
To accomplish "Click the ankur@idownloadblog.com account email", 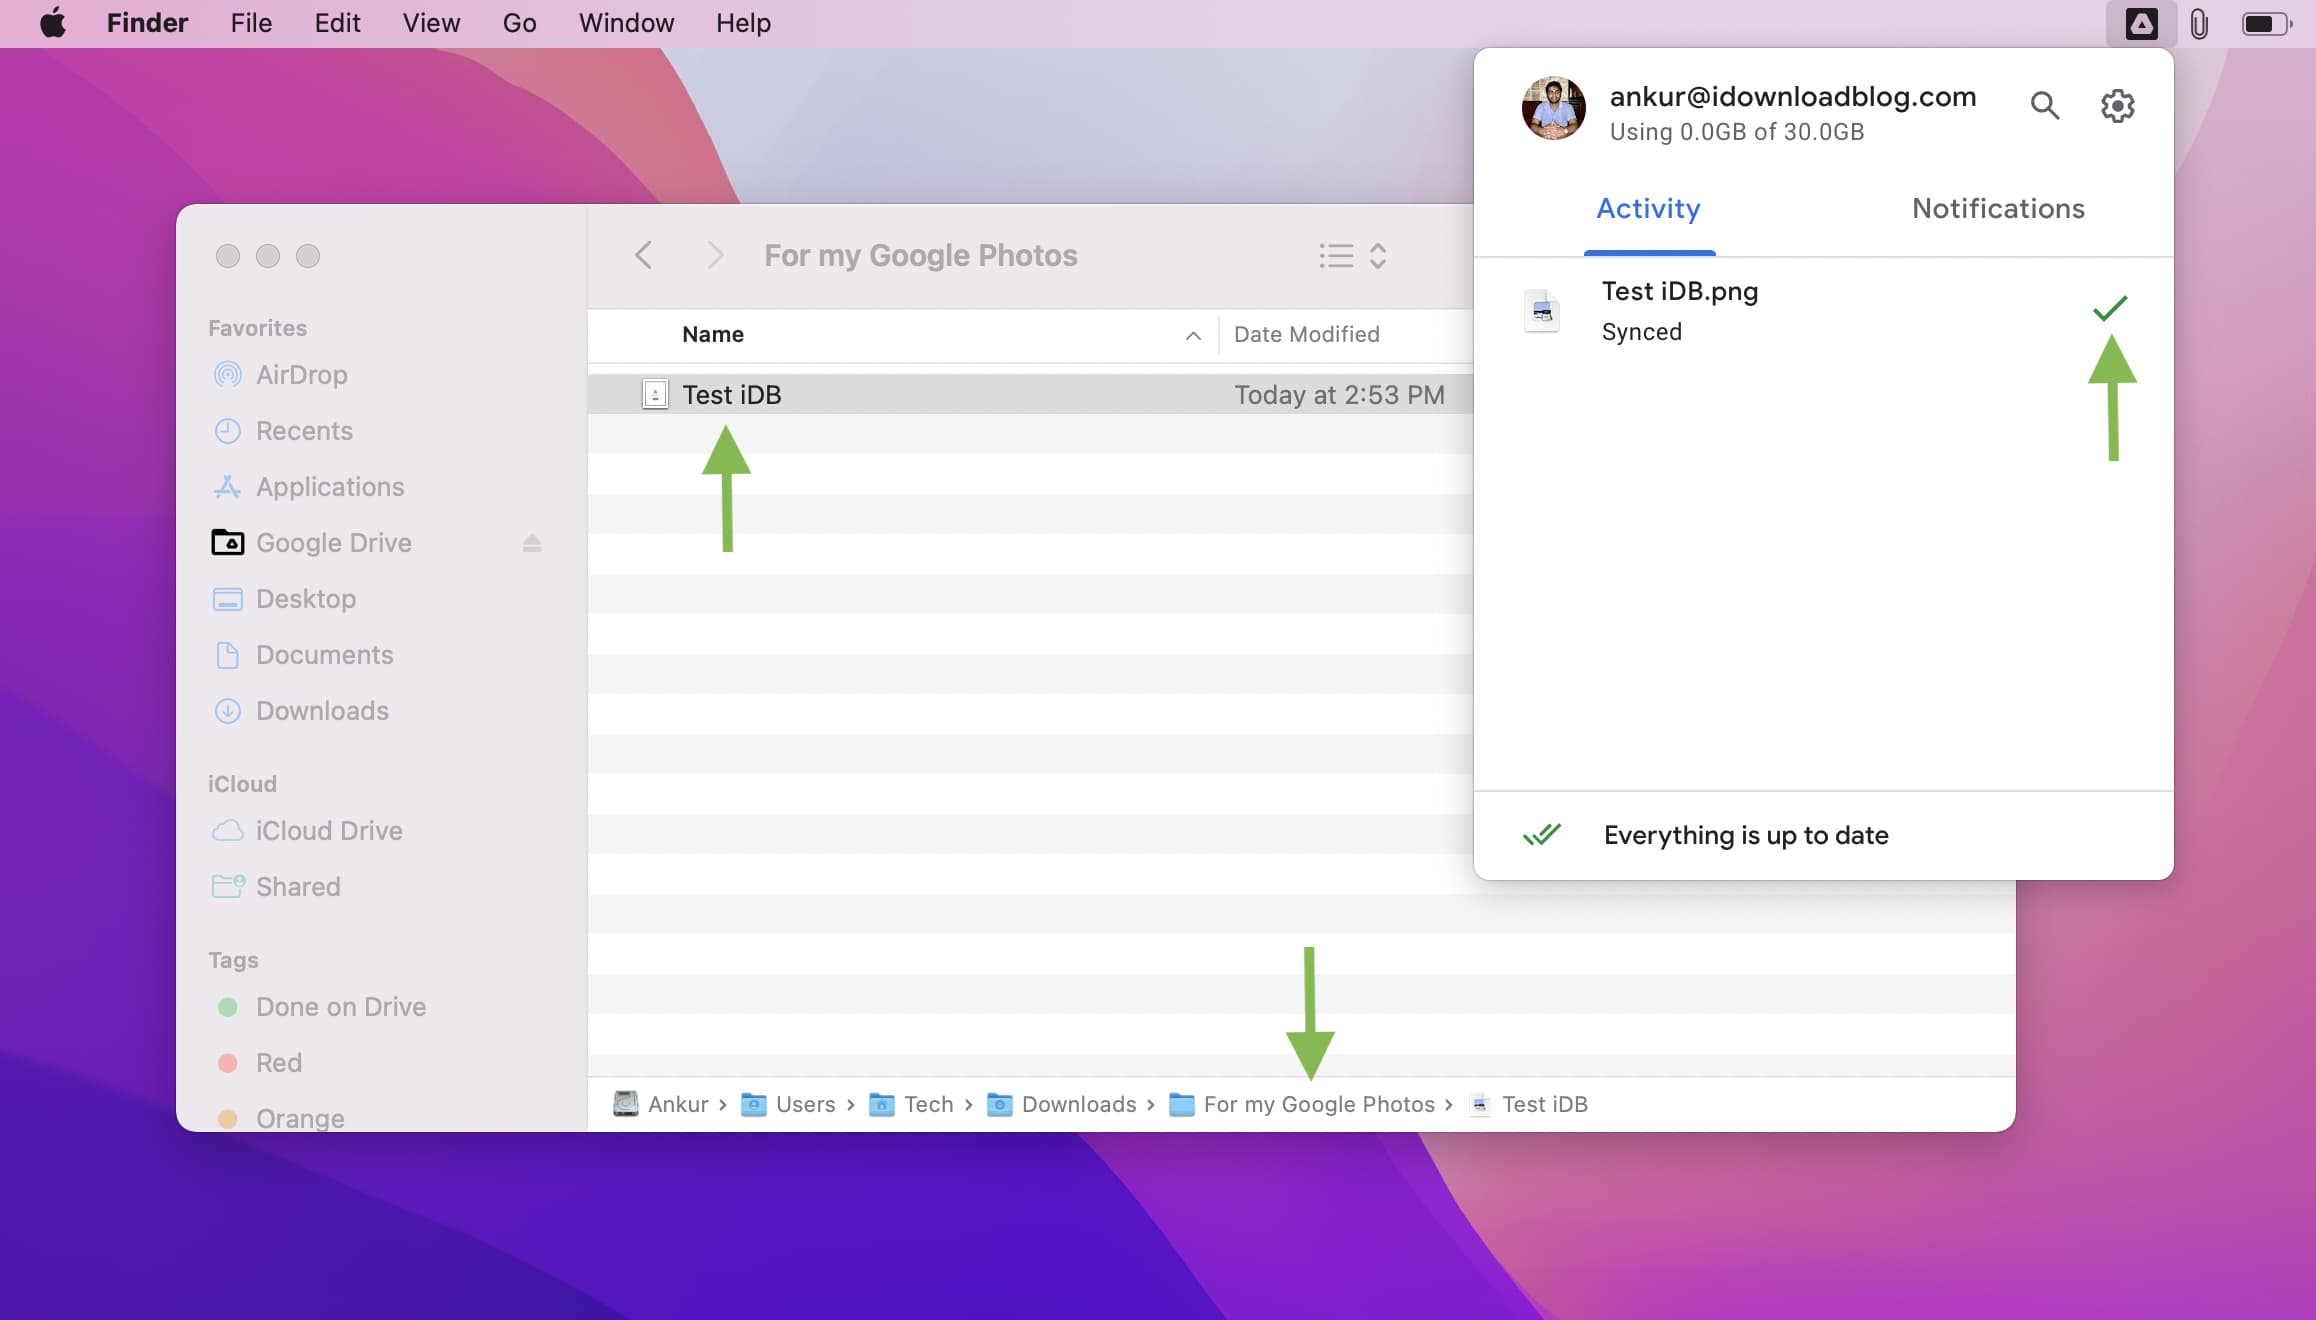I will point(1793,96).
